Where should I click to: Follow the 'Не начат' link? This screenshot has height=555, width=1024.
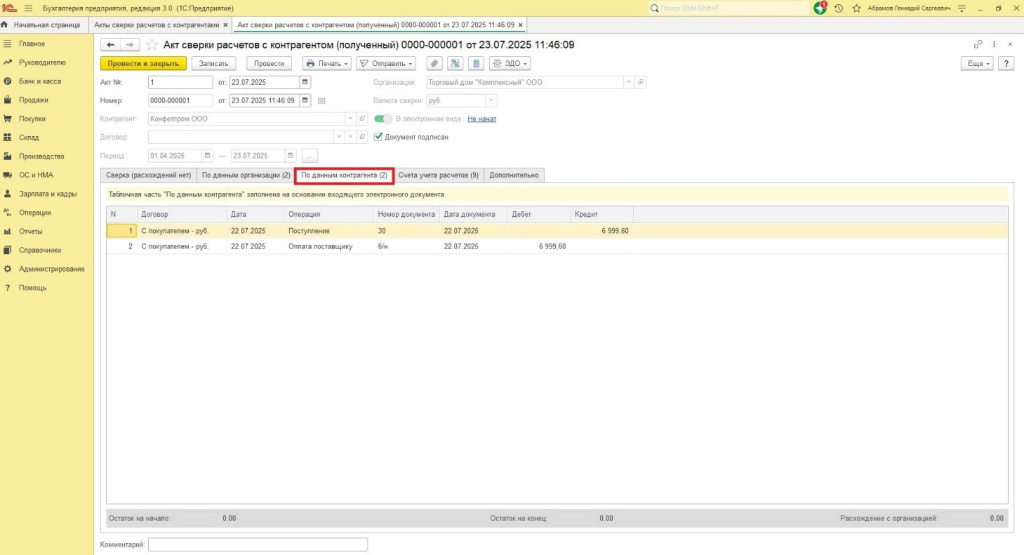(481, 119)
